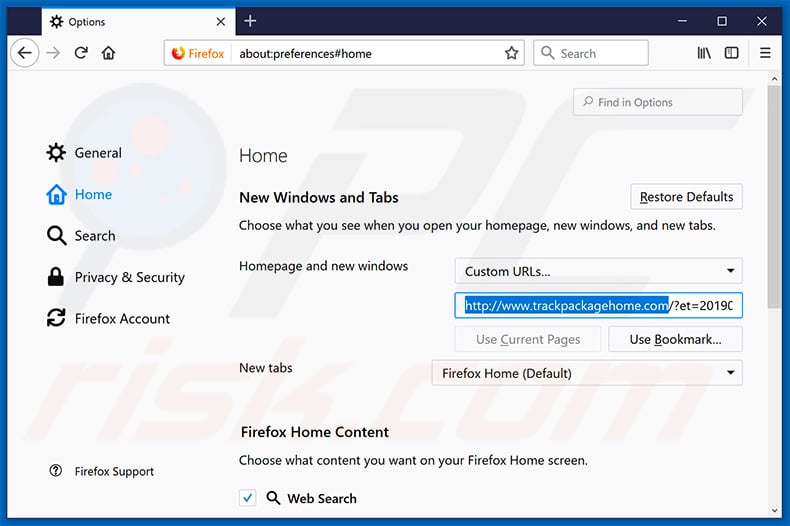Viewport: 790px width, 526px height.
Task: Click the address bar URL text
Action: [x=305, y=53]
